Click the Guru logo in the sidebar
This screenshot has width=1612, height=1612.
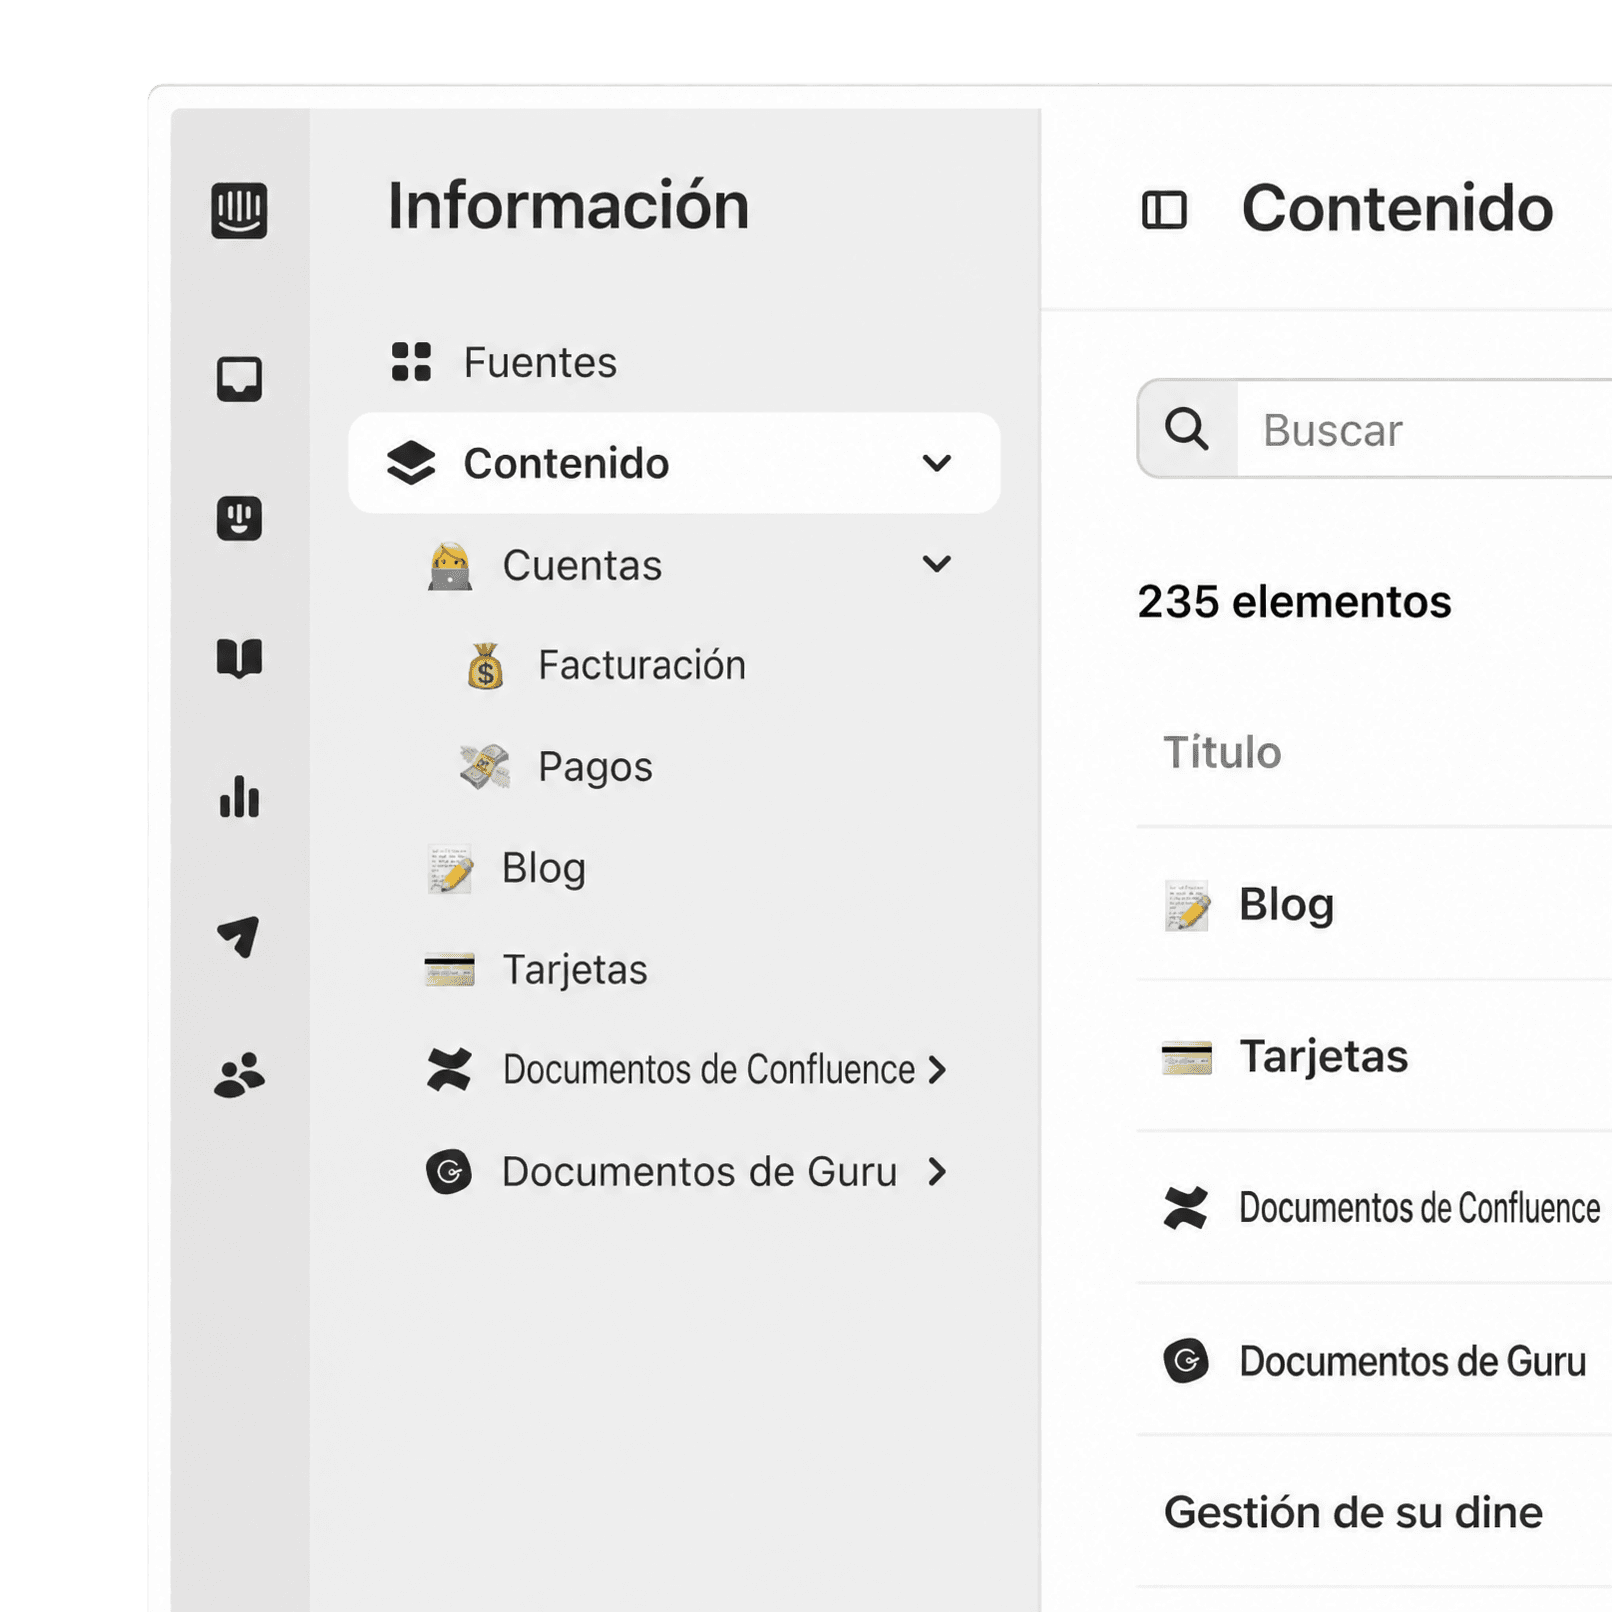[x=449, y=1171]
